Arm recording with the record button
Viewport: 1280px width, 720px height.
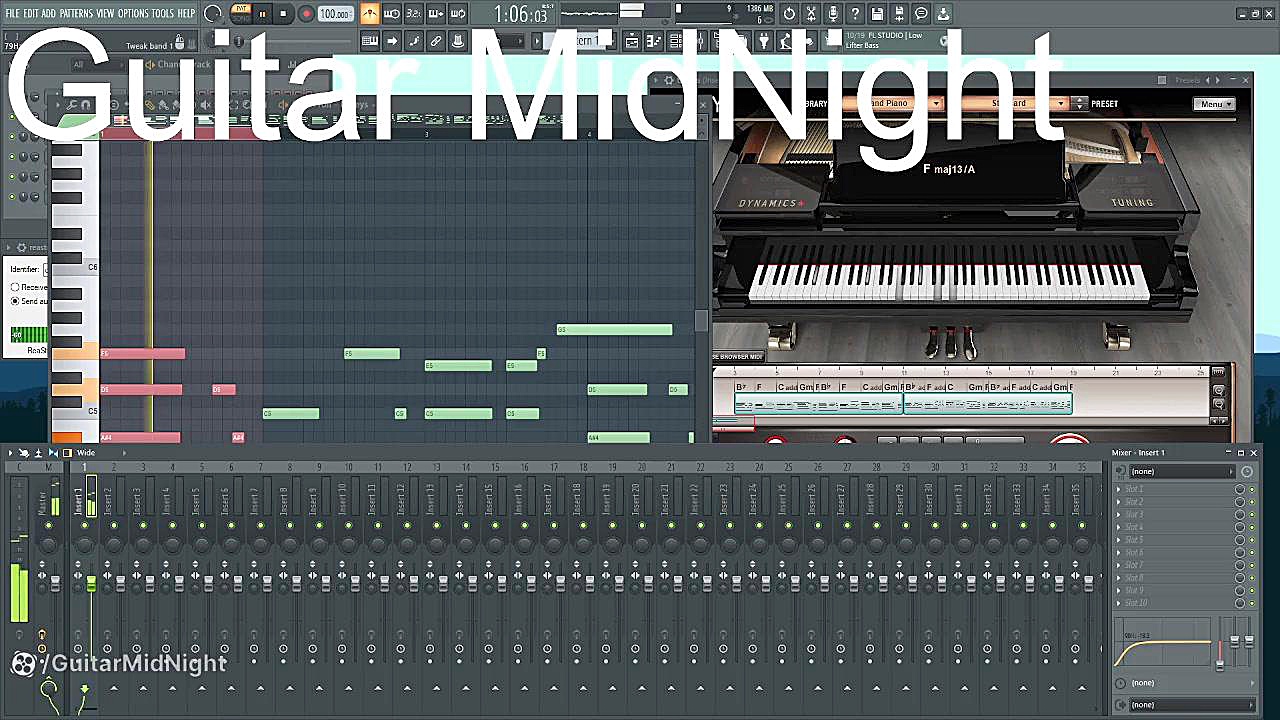(306, 14)
